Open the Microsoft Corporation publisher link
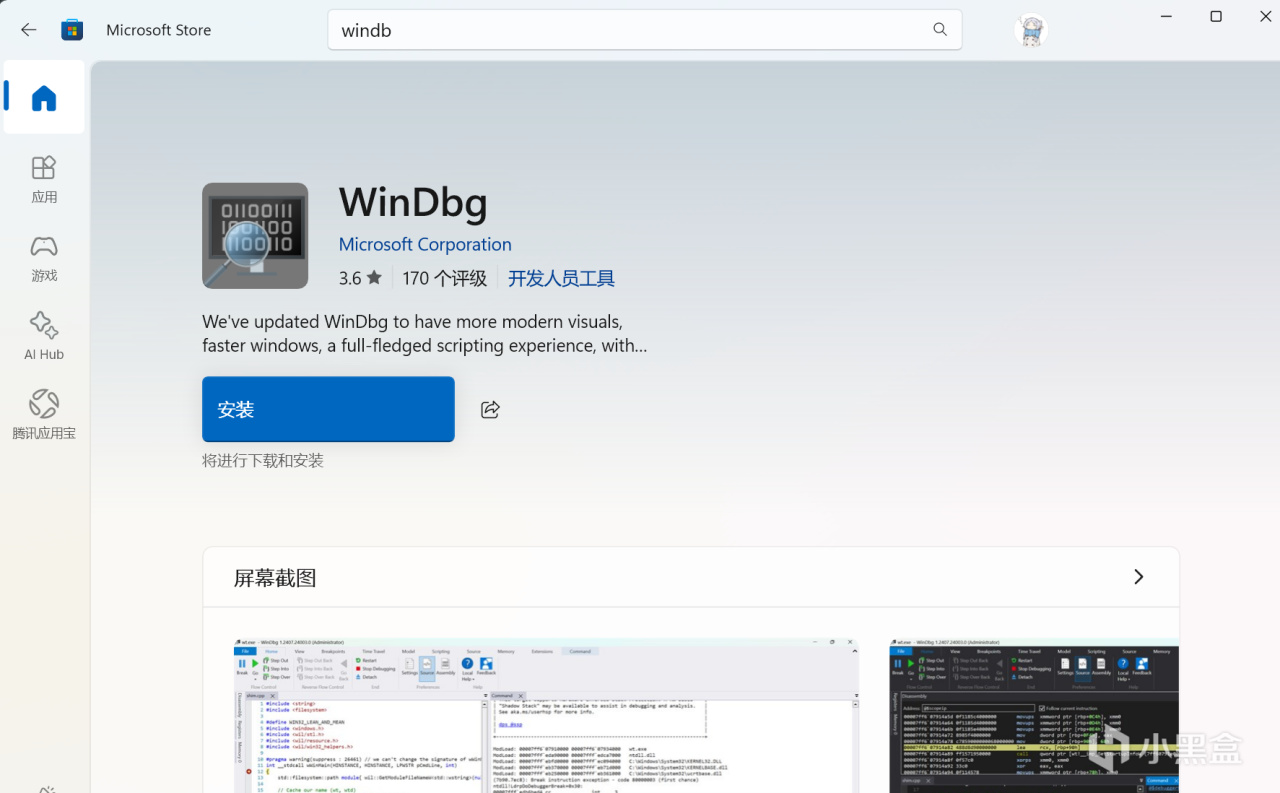 425,244
